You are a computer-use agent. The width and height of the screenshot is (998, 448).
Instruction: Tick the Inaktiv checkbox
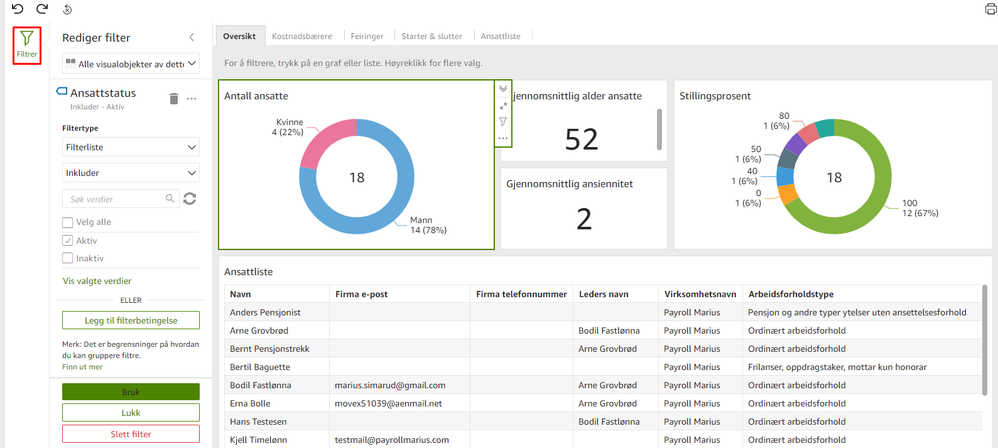[x=68, y=259]
